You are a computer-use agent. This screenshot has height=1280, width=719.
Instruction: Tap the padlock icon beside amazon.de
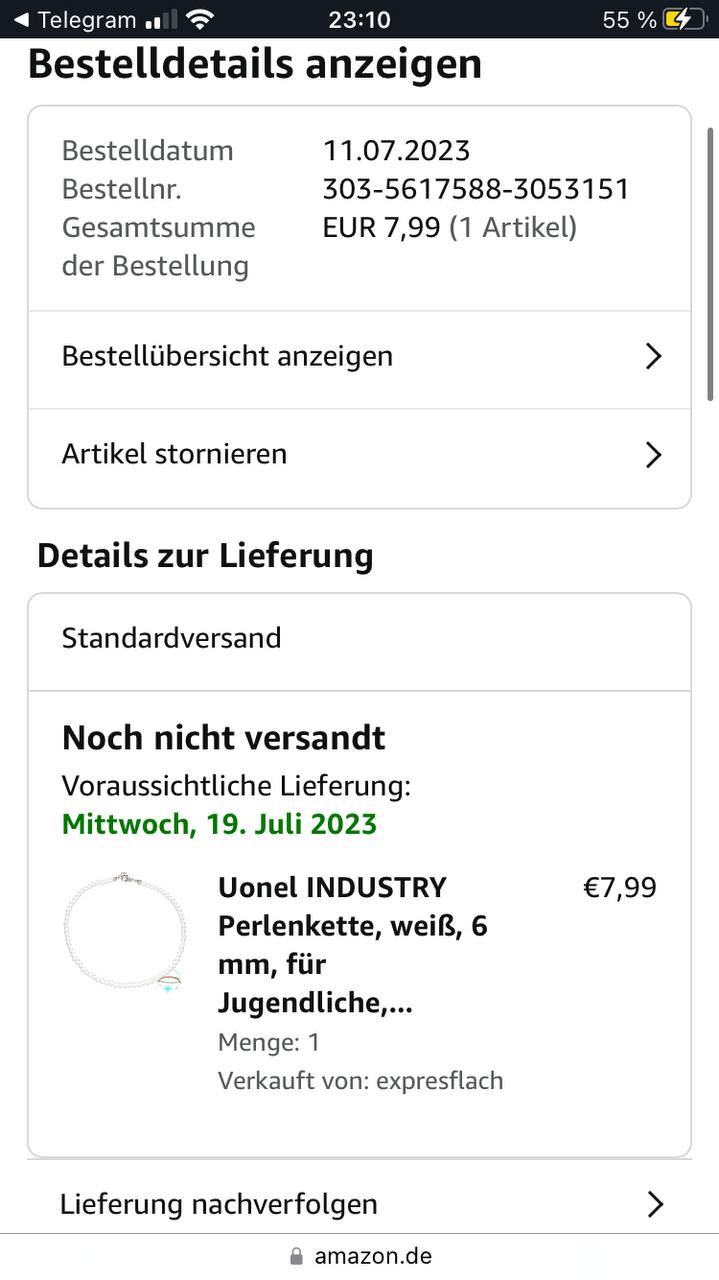point(295,1256)
